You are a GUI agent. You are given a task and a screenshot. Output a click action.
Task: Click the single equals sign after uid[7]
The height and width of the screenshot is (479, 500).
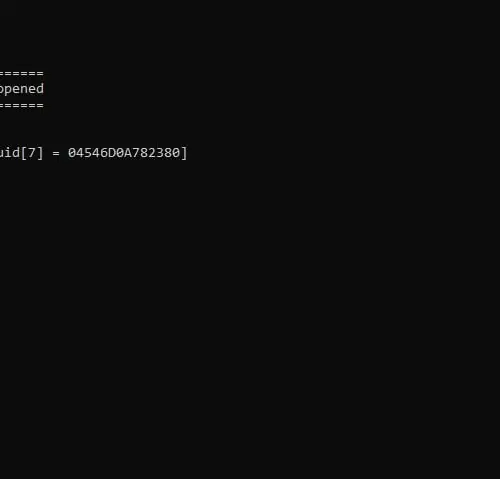56,153
